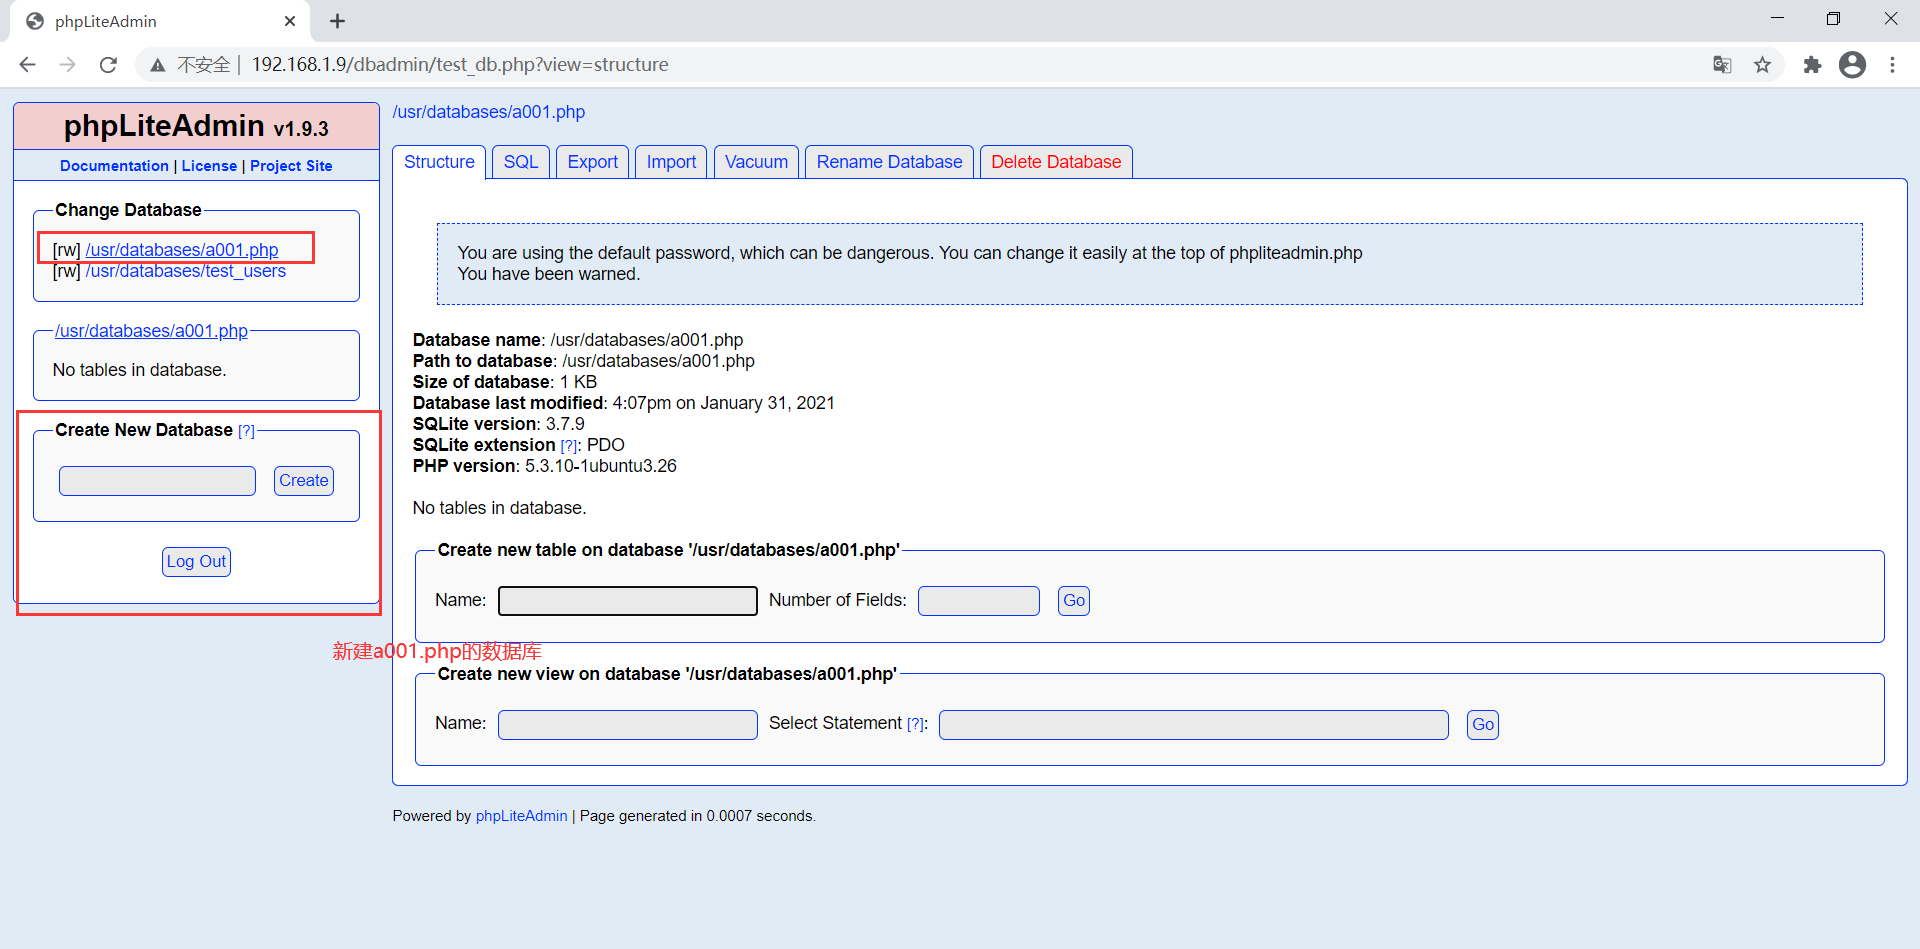Close the phpLiteAdmin browser tab
The height and width of the screenshot is (949, 1920).
tap(290, 21)
